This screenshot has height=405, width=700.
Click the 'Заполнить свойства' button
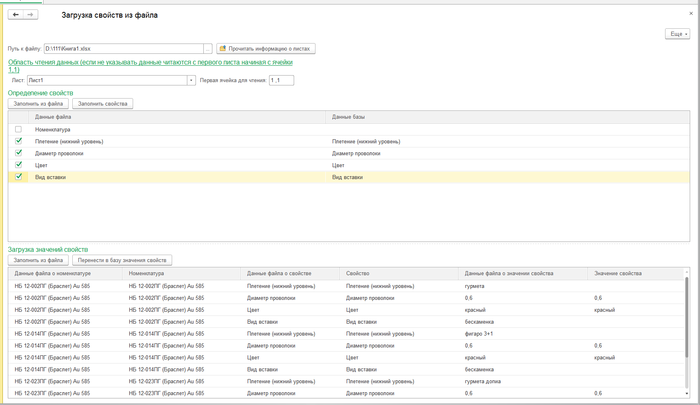pos(102,104)
